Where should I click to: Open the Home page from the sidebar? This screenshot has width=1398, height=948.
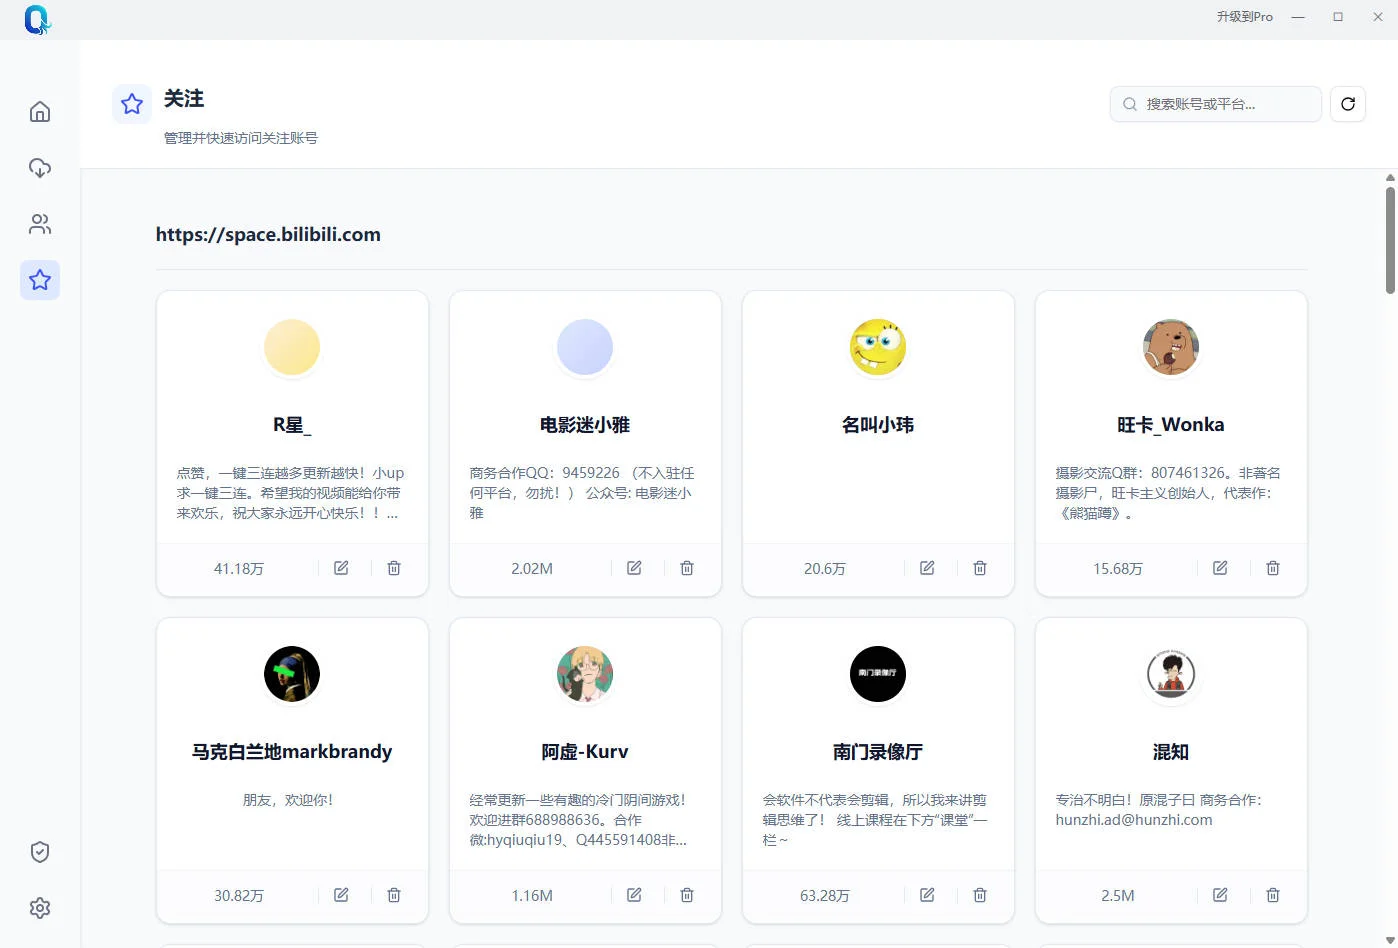pos(40,111)
